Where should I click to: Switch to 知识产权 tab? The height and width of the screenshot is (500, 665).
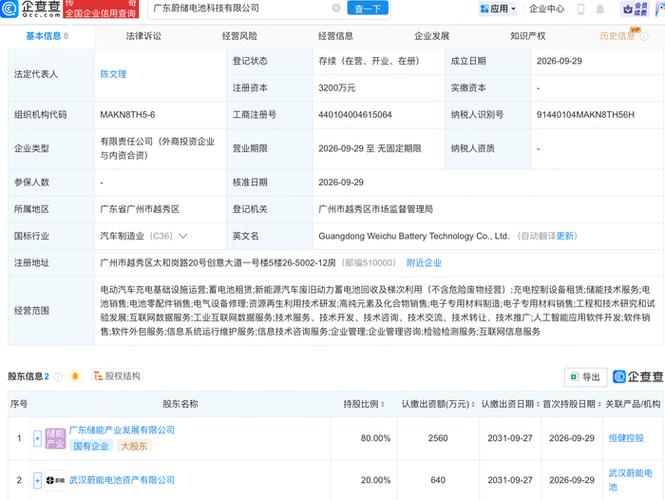(x=528, y=36)
